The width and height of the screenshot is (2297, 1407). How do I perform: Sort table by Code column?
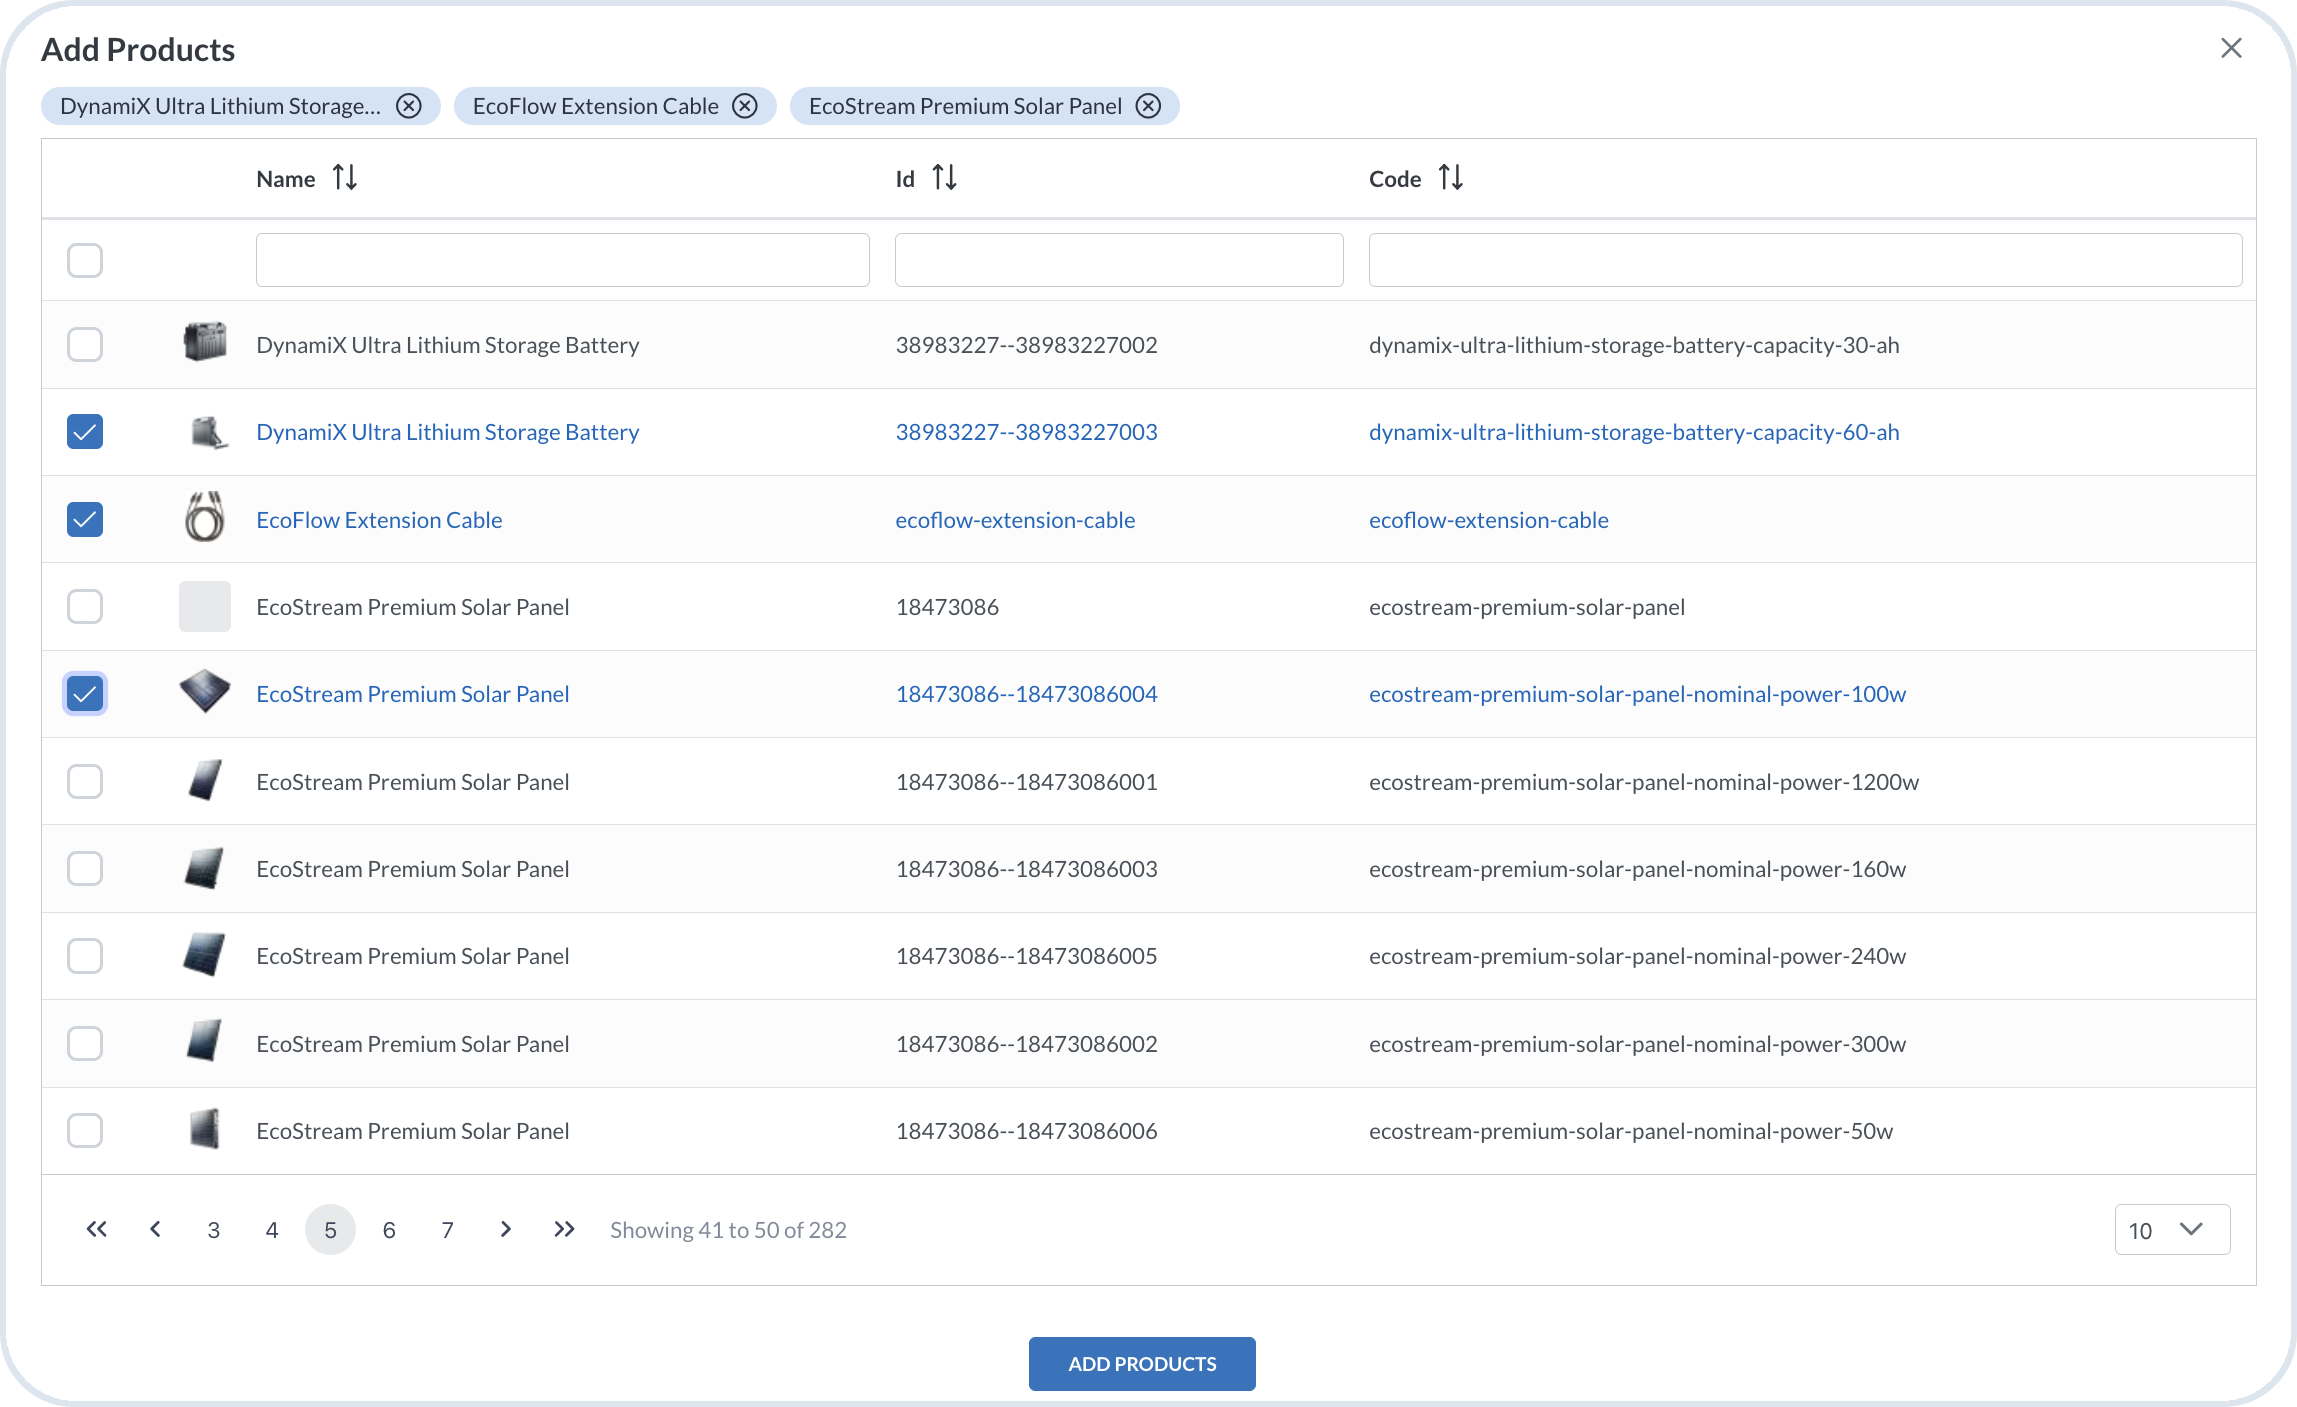[1451, 178]
